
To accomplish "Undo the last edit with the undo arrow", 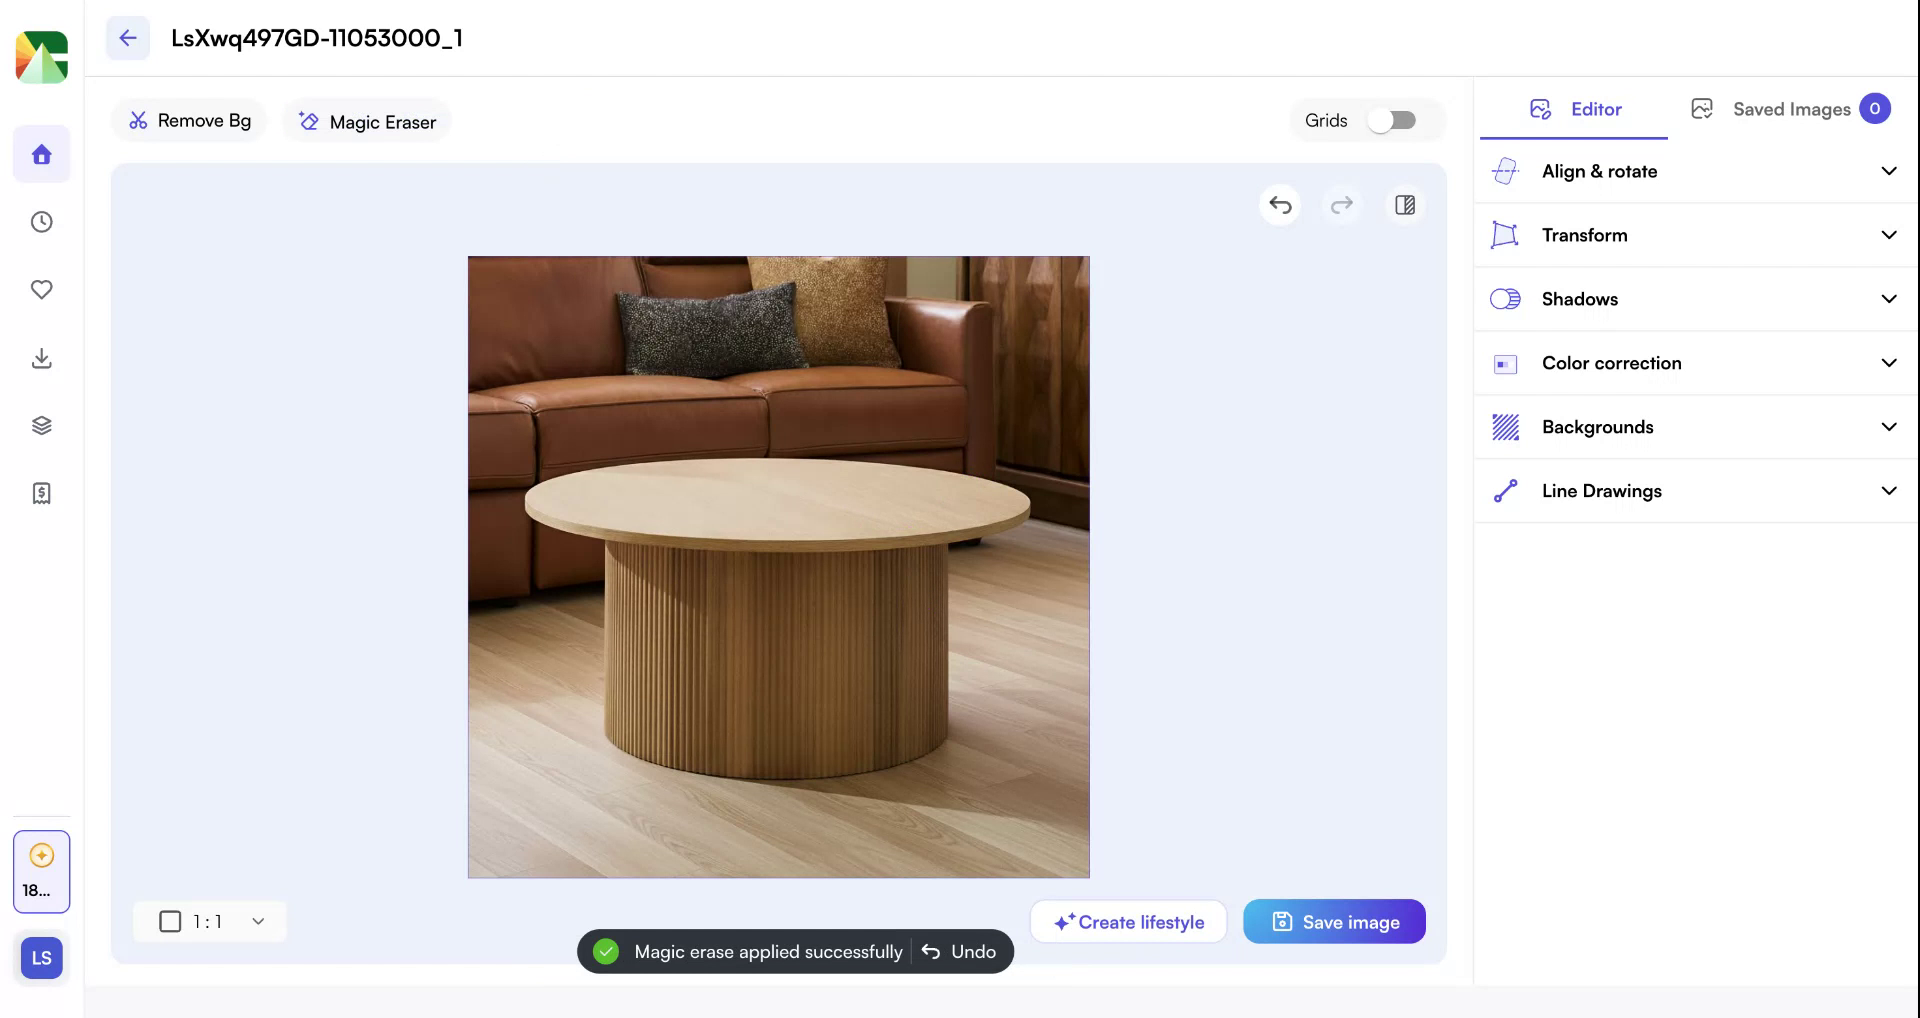I will (1280, 205).
